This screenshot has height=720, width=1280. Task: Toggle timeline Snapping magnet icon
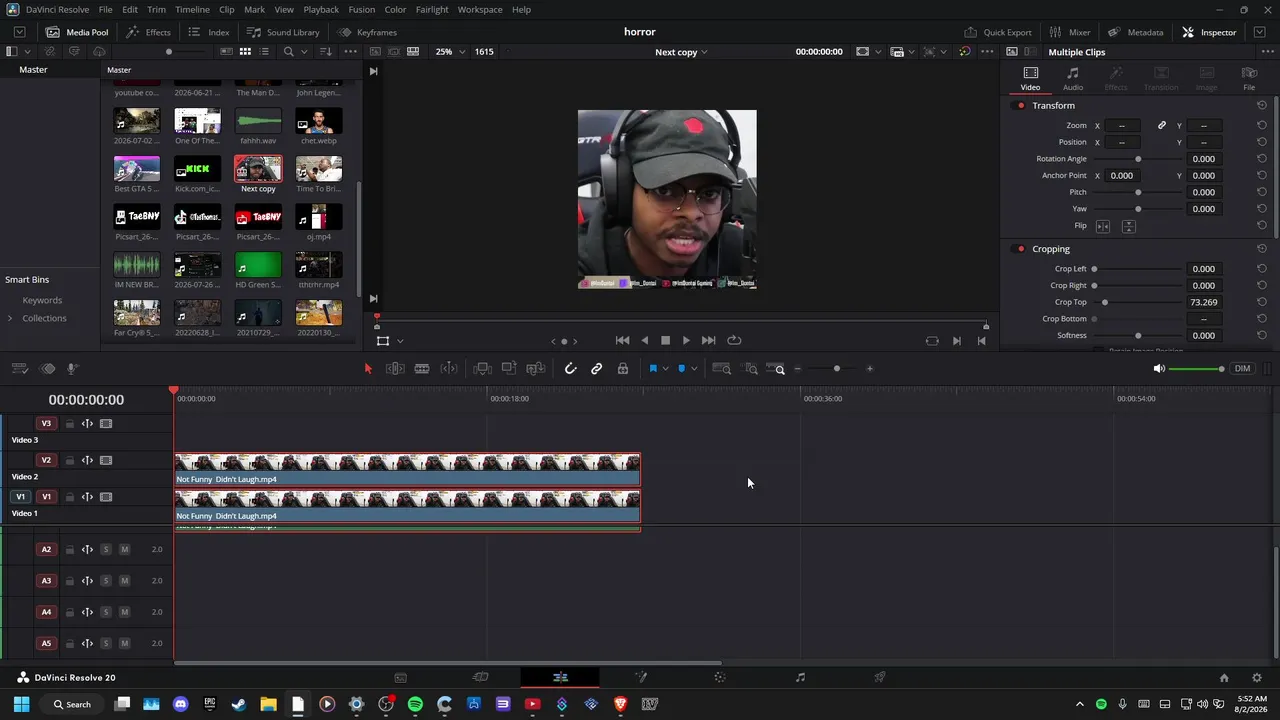click(570, 369)
